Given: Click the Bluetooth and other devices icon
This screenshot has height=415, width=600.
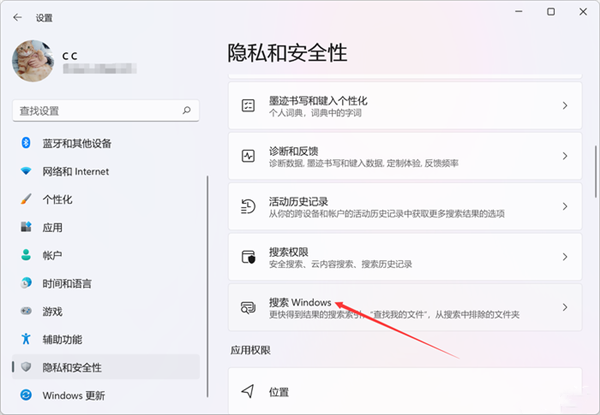Looking at the screenshot, I should [26, 143].
